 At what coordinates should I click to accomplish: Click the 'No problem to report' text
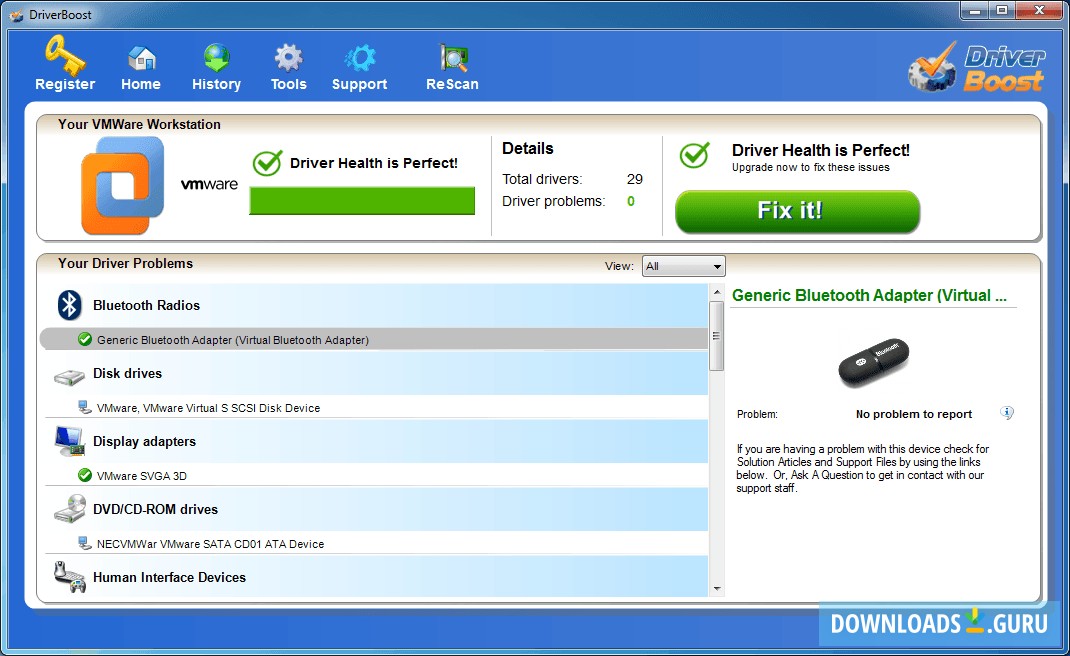914,414
